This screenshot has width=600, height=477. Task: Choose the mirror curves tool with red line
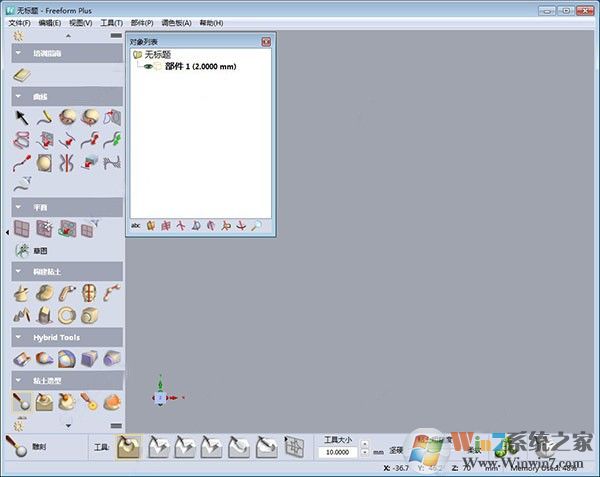pyautogui.click(x=67, y=162)
